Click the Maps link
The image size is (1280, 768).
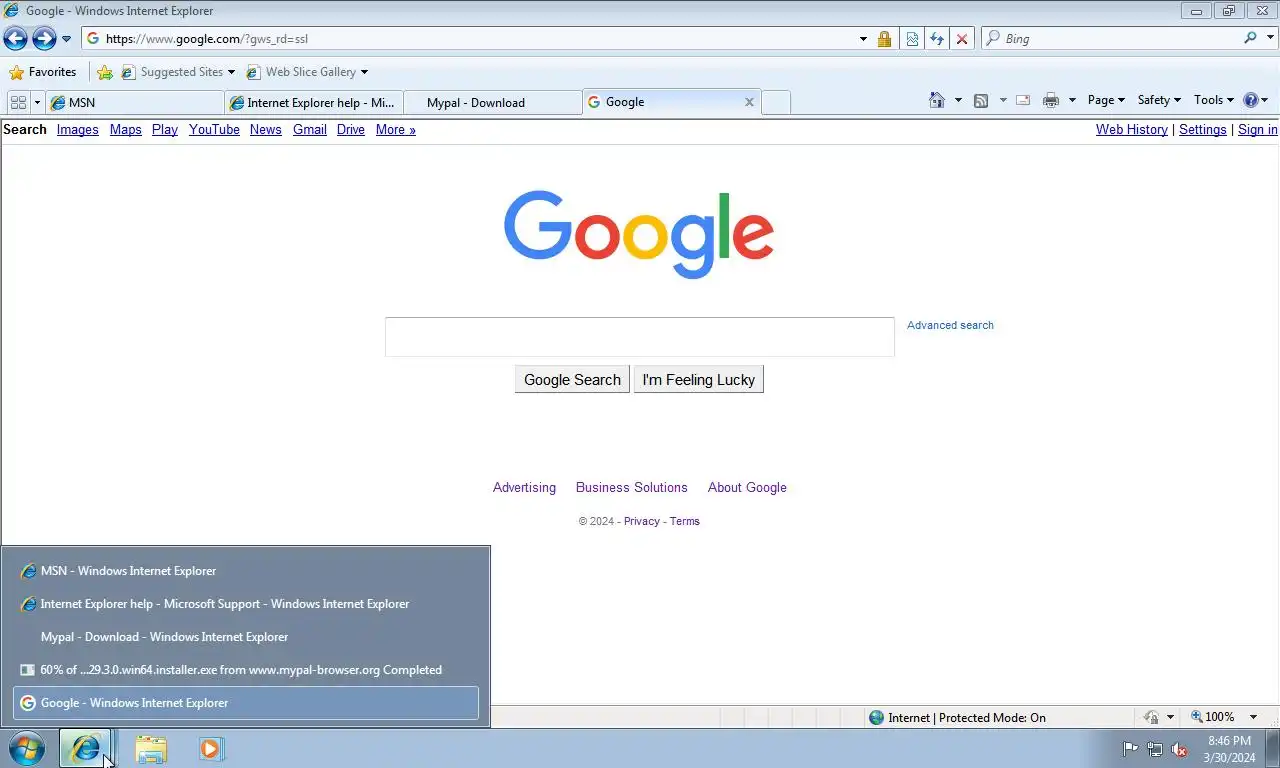(x=125, y=129)
